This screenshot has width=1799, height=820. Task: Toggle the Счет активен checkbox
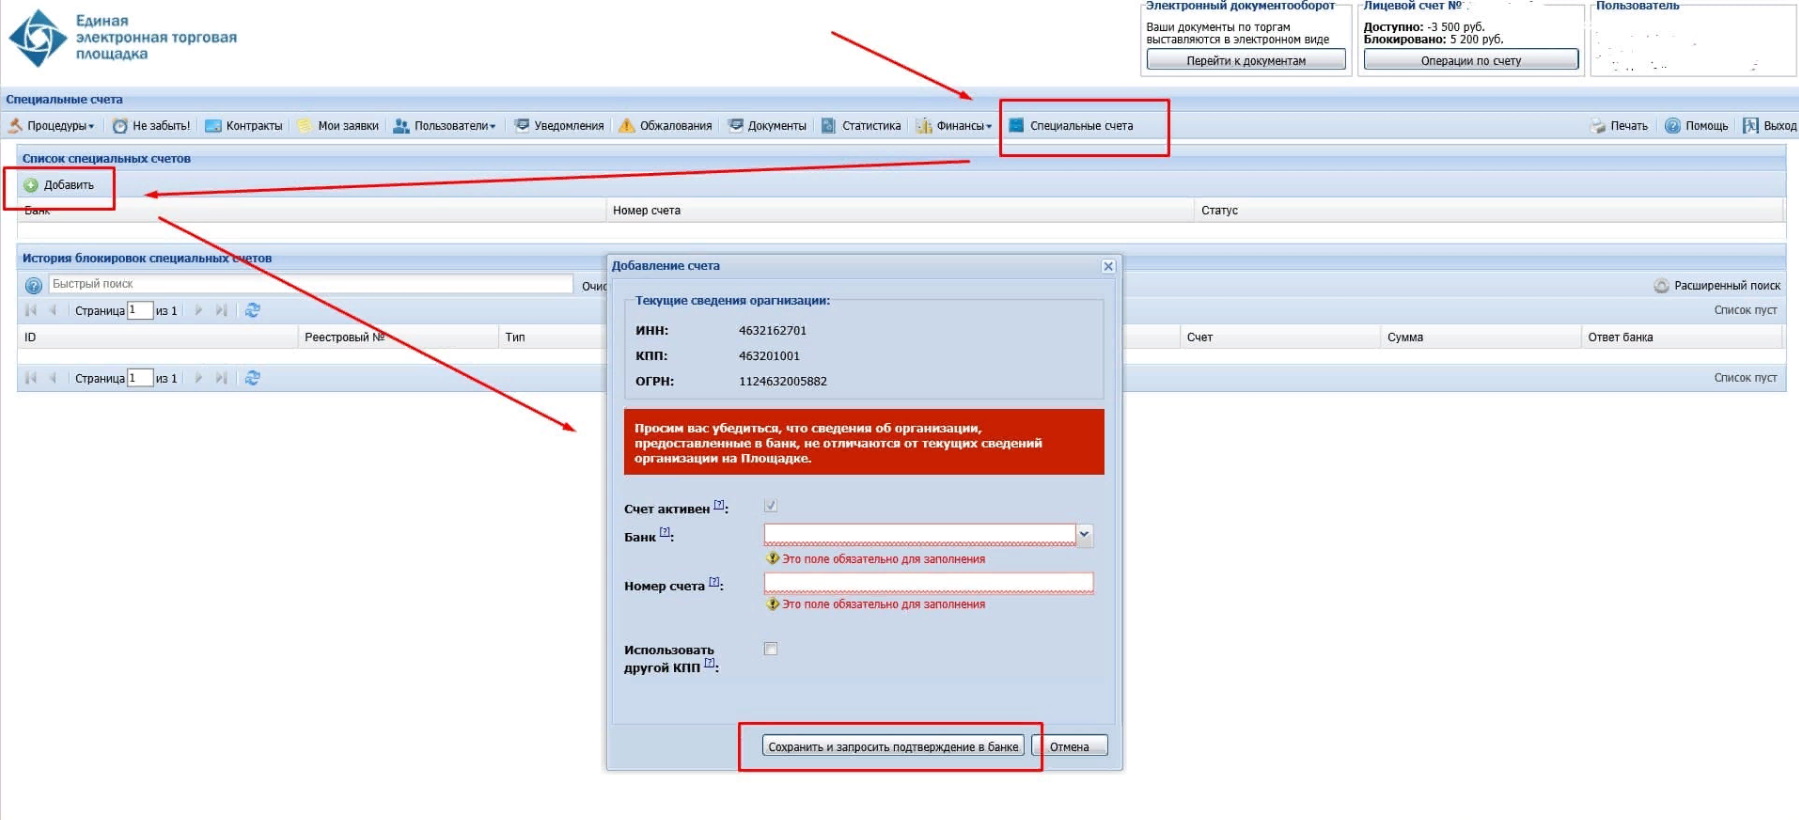coord(770,506)
